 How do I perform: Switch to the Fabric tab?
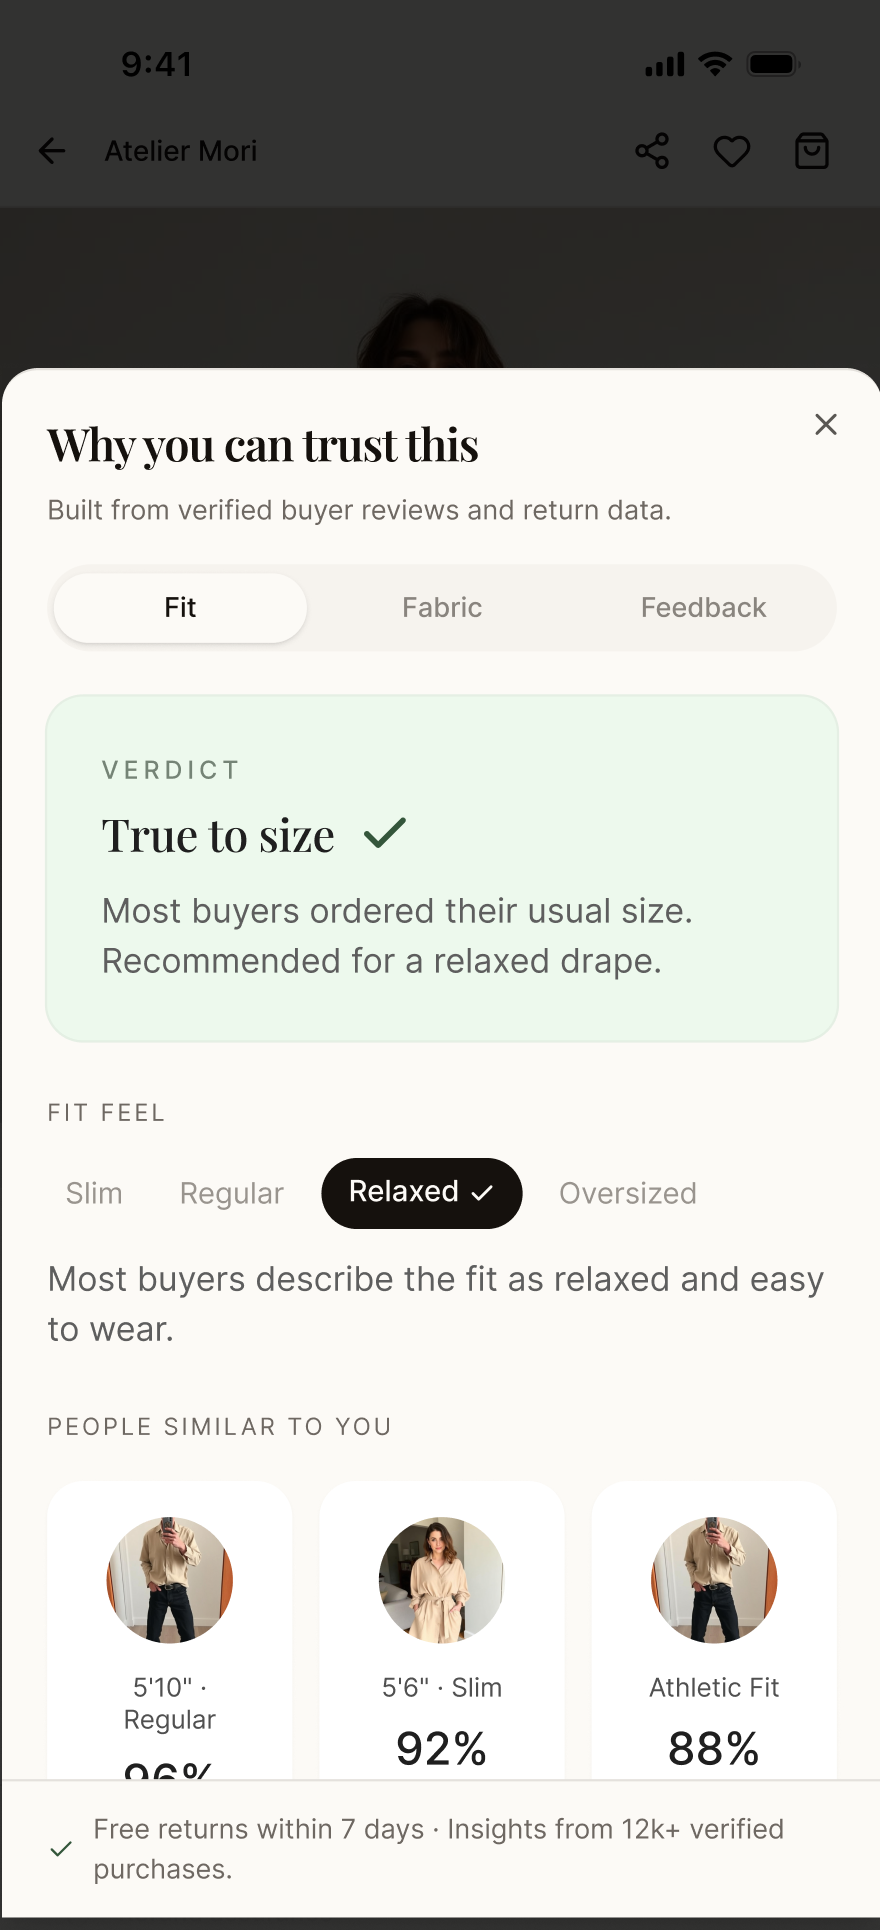pyautogui.click(x=442, y=608)
